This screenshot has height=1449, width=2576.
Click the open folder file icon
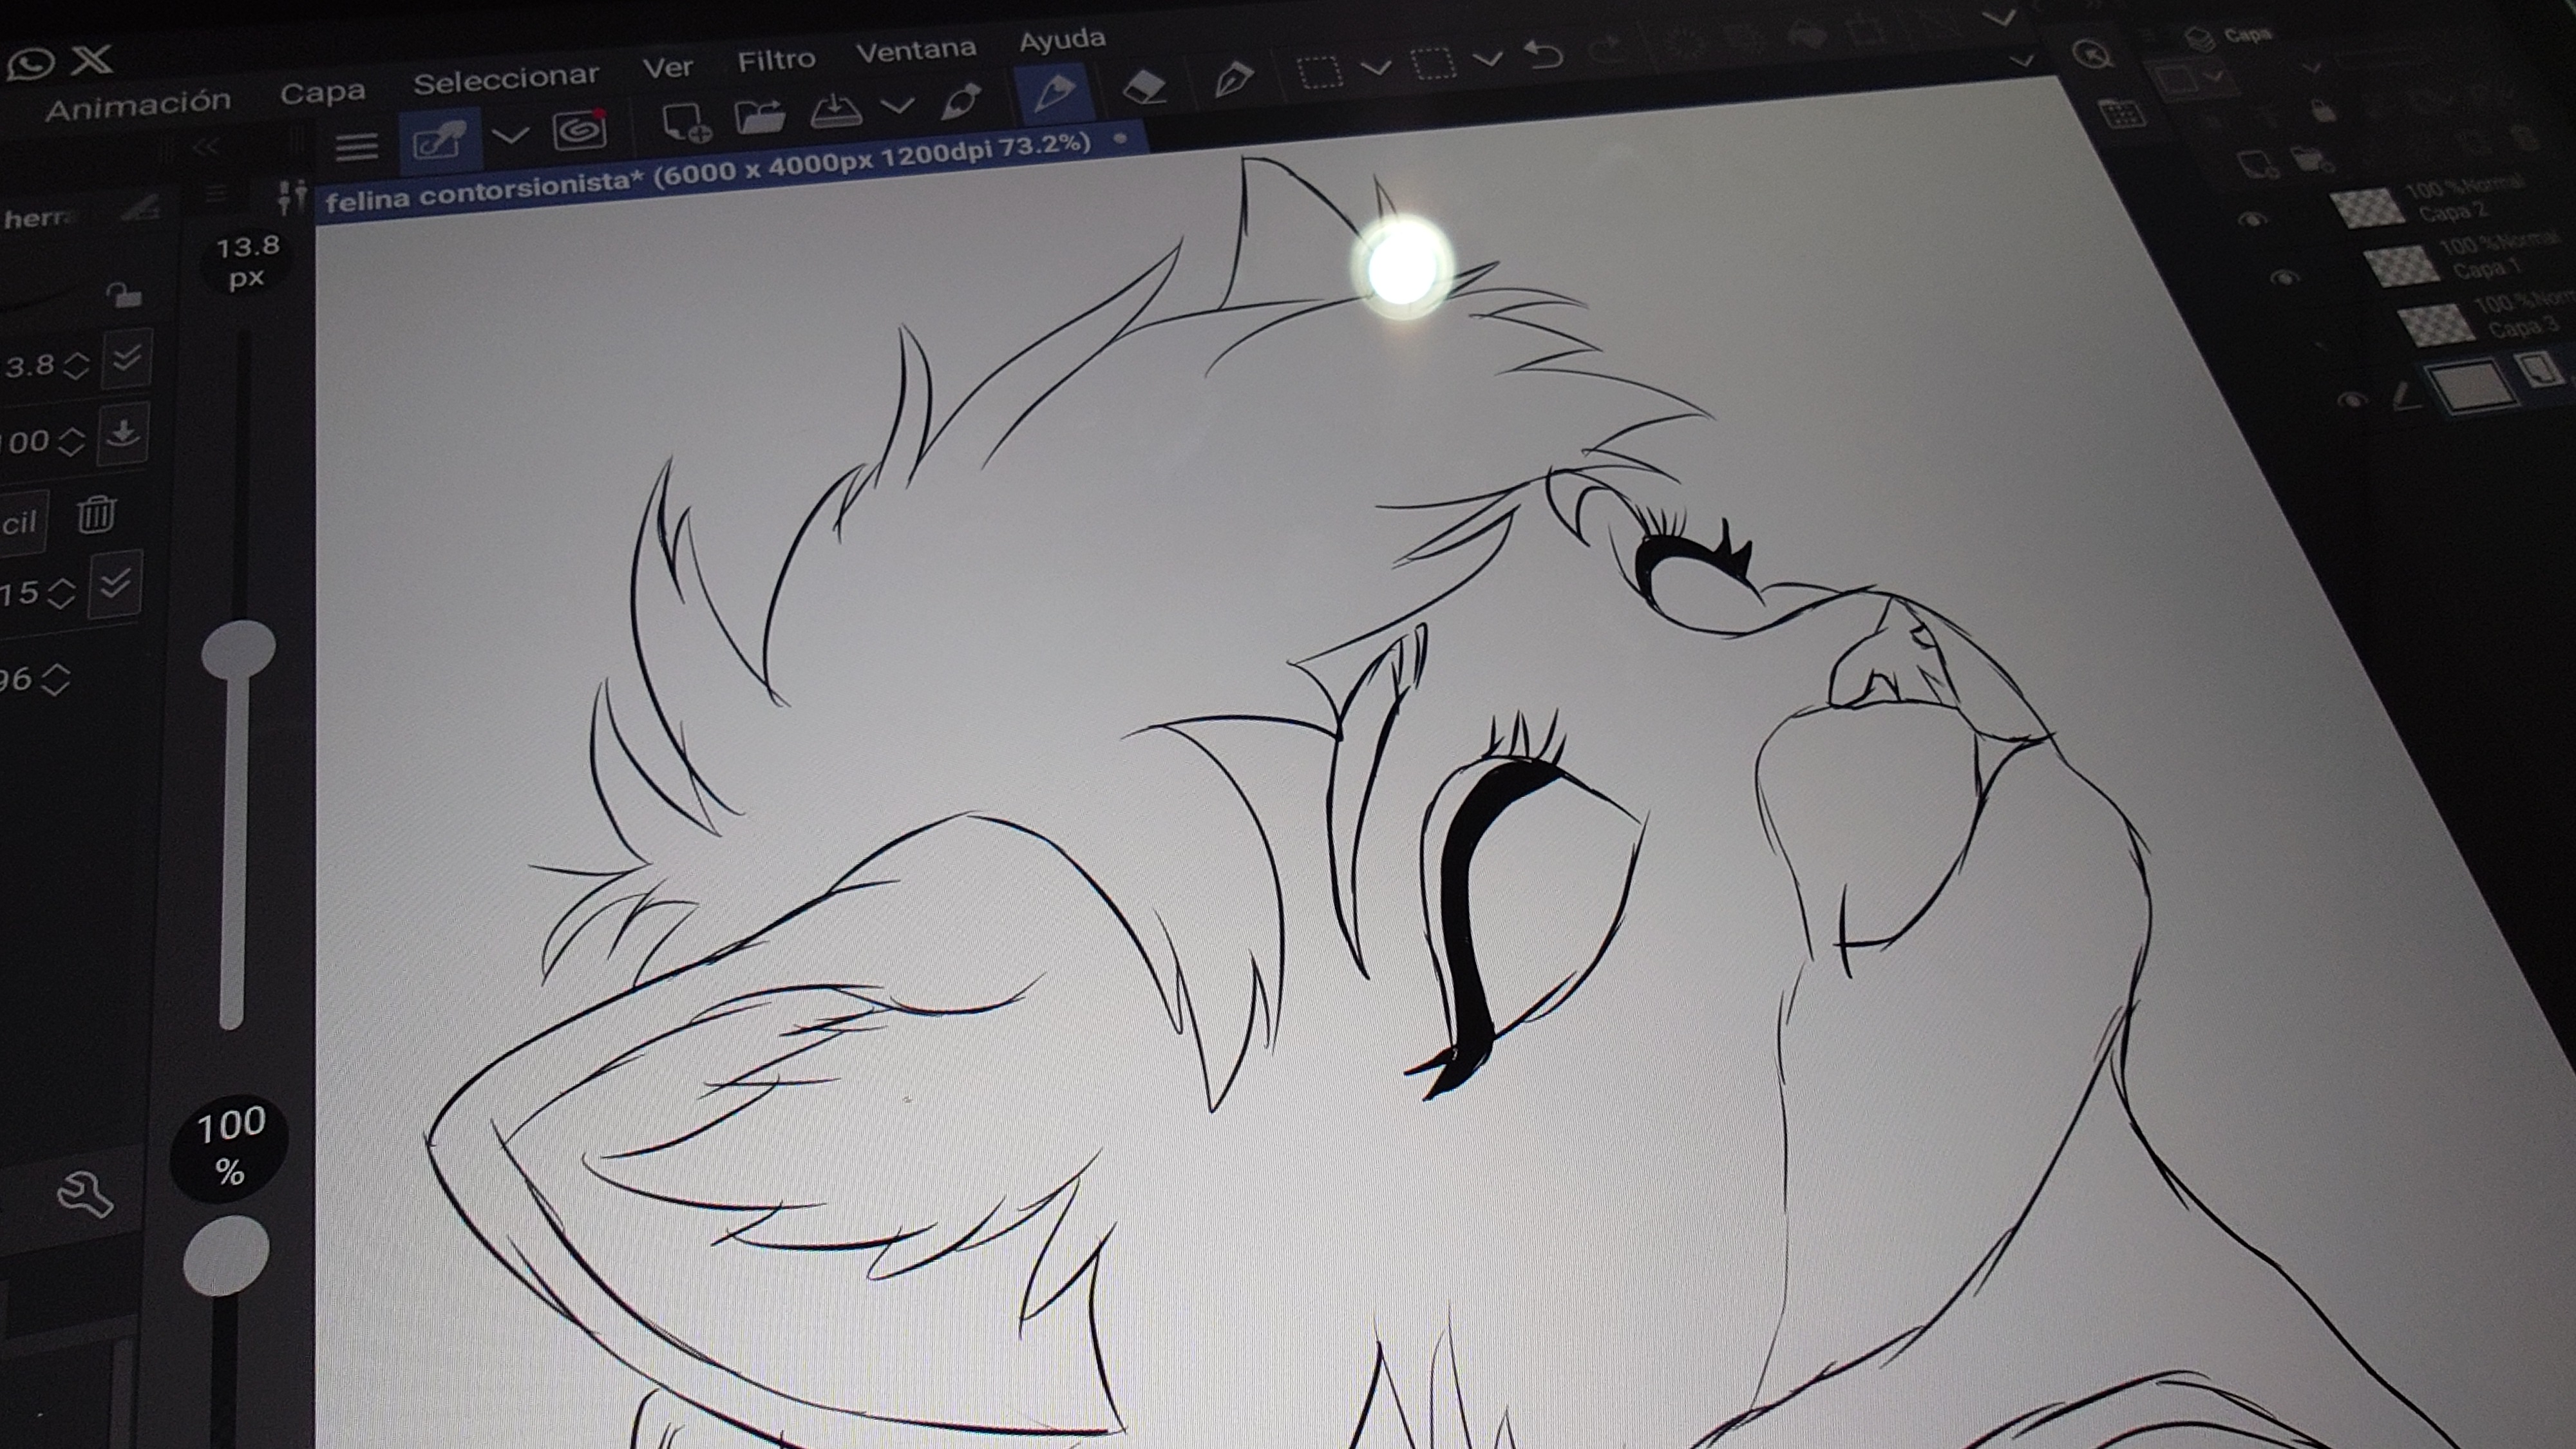[x=759, y=117]
